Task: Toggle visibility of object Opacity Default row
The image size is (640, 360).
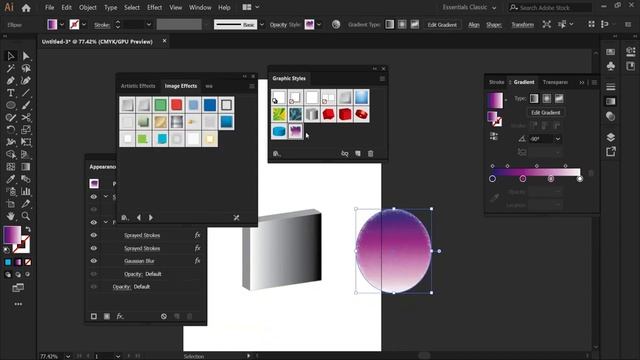Action: click(x=93, y=287)
